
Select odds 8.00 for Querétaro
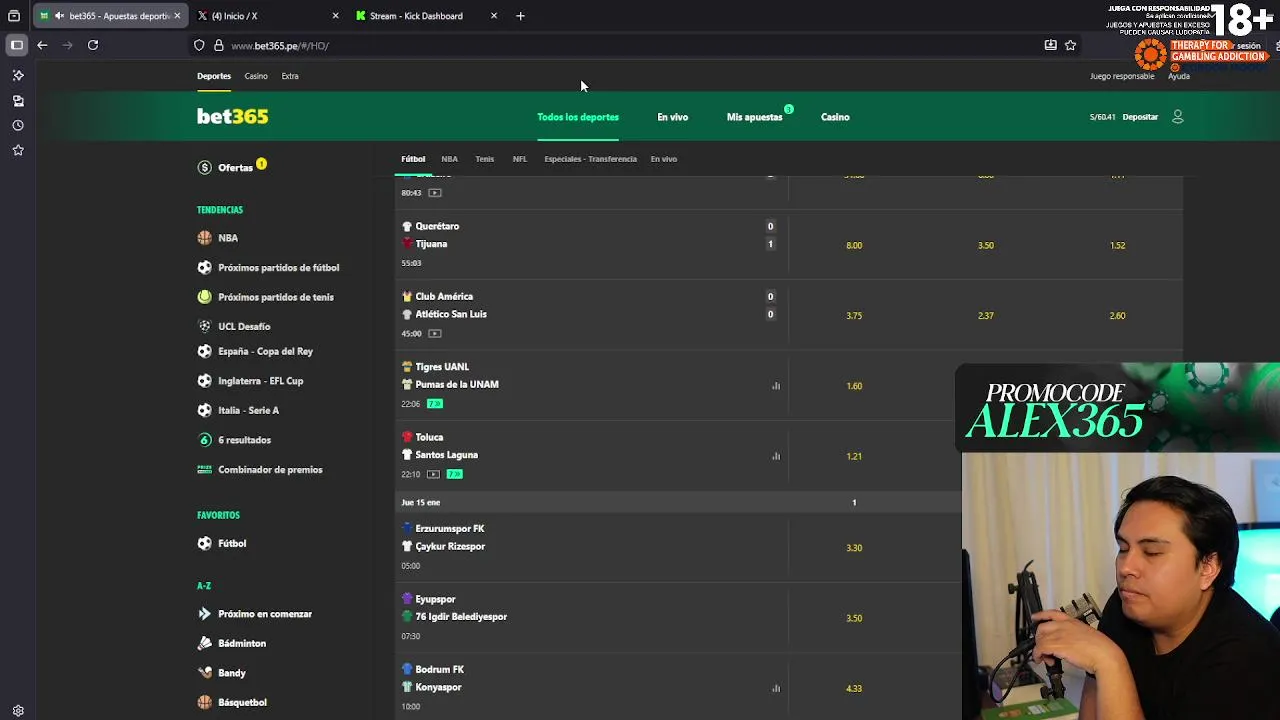point(854,245)
